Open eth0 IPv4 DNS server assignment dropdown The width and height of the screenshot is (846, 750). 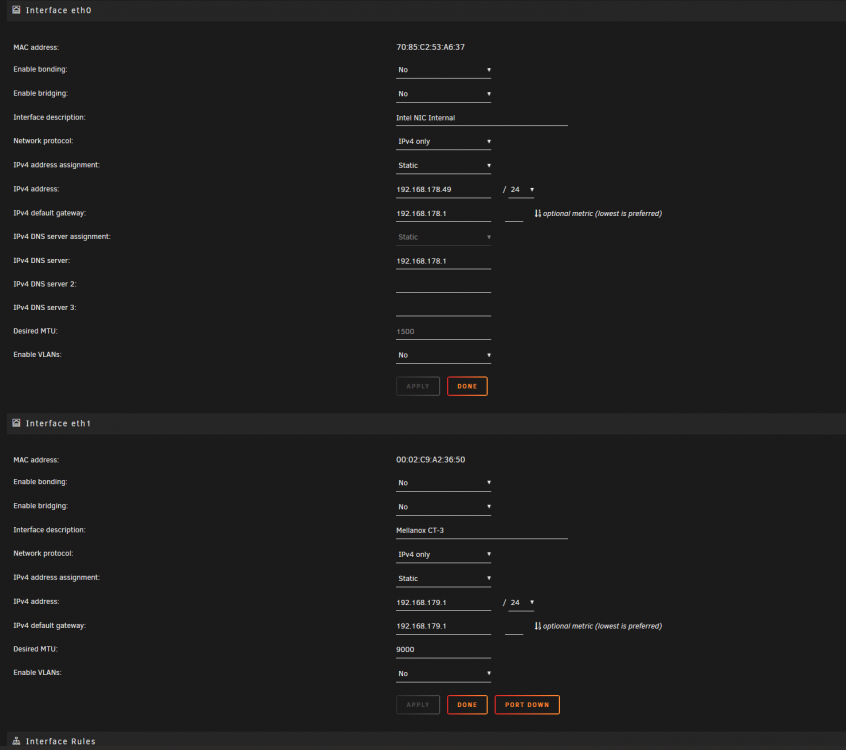pyautogui.click(x=443, y=237)
